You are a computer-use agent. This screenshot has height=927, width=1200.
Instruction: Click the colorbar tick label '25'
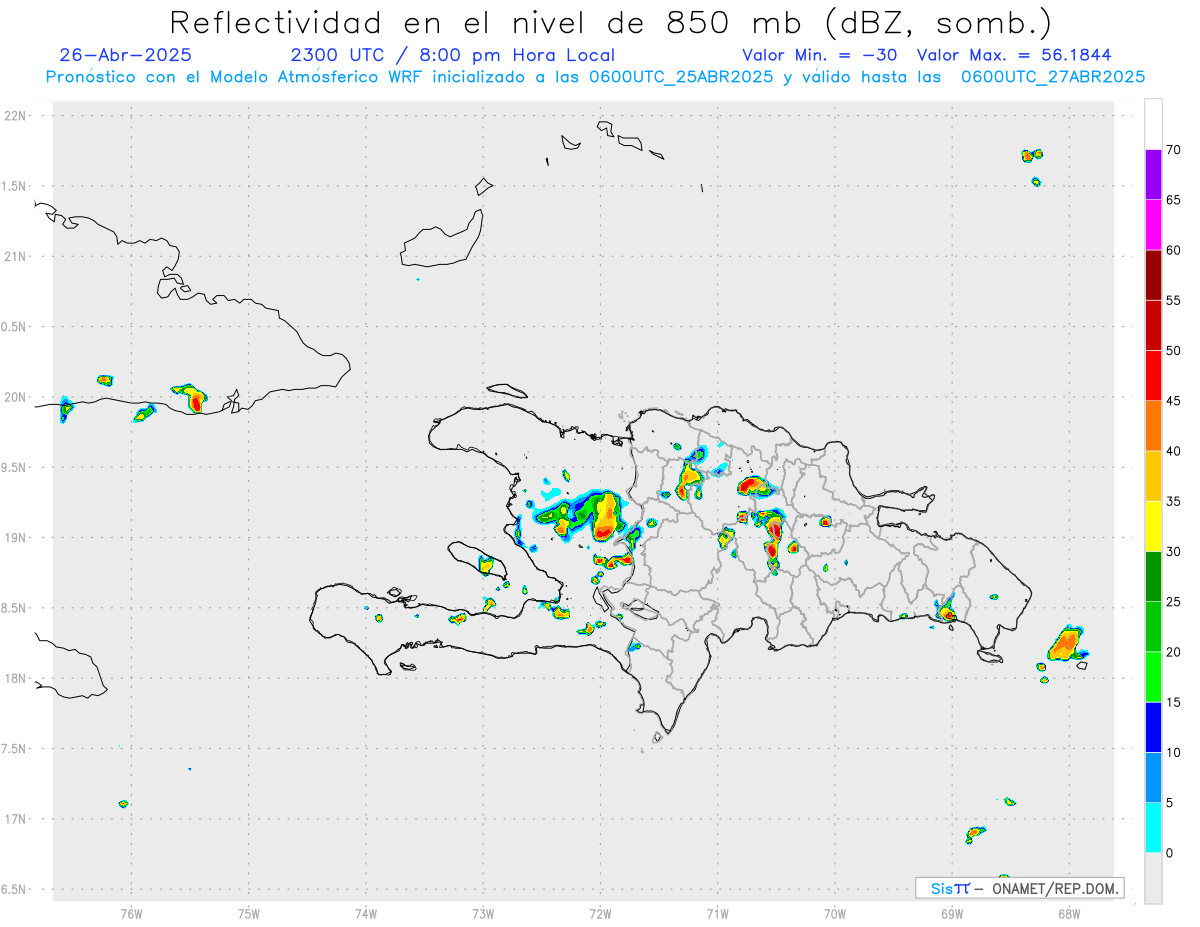click(1173, 602)
